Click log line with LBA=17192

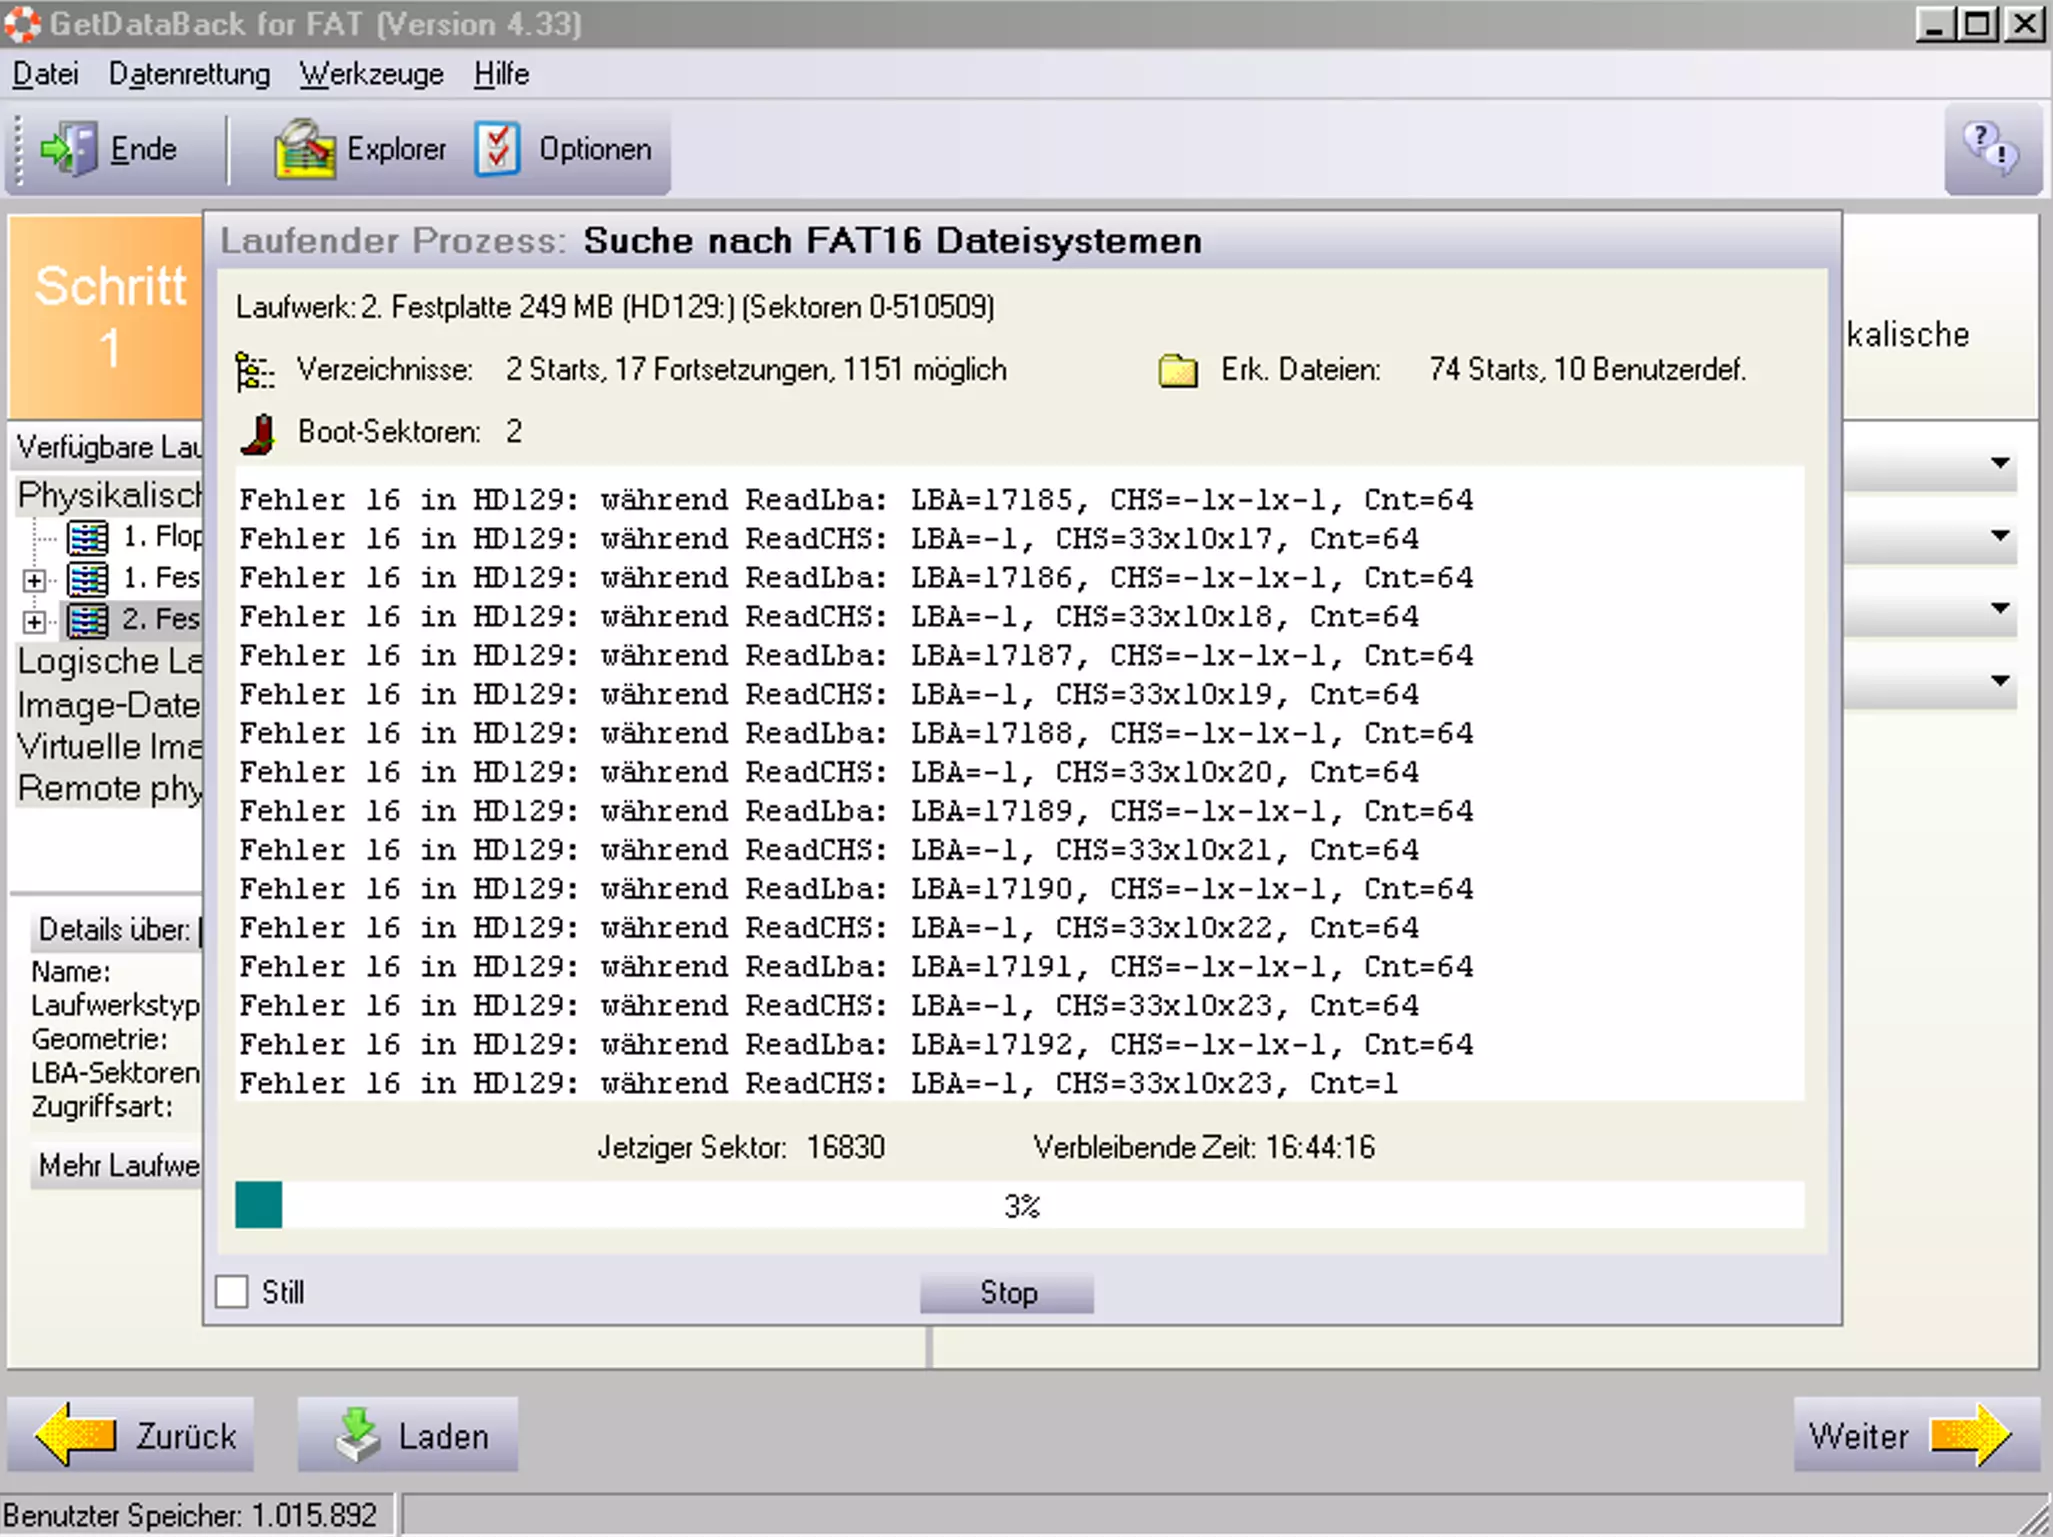[856, 1044]
